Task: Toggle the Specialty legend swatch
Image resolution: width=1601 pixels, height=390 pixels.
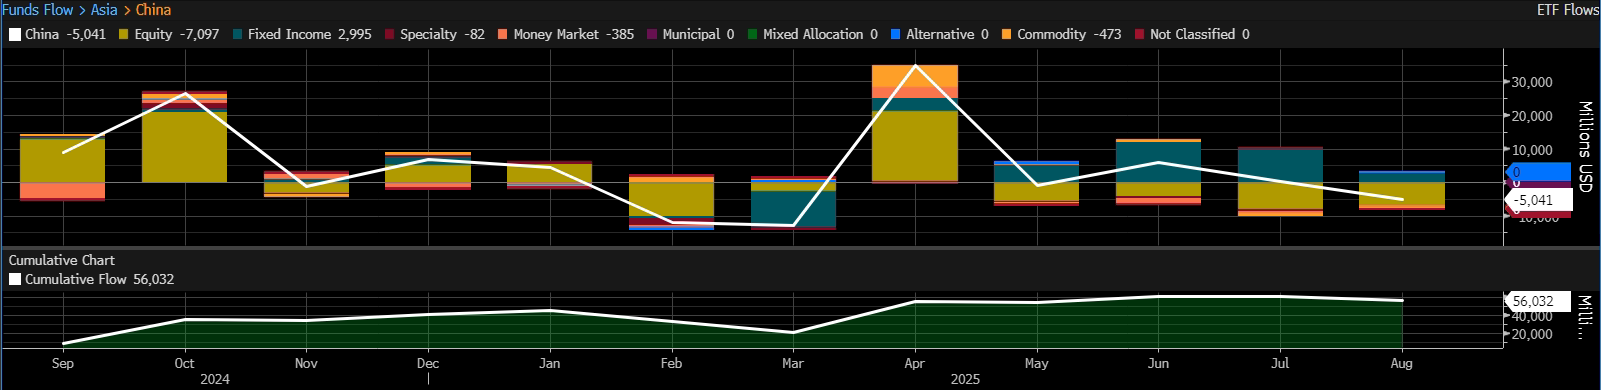Action: coord(390,34)
